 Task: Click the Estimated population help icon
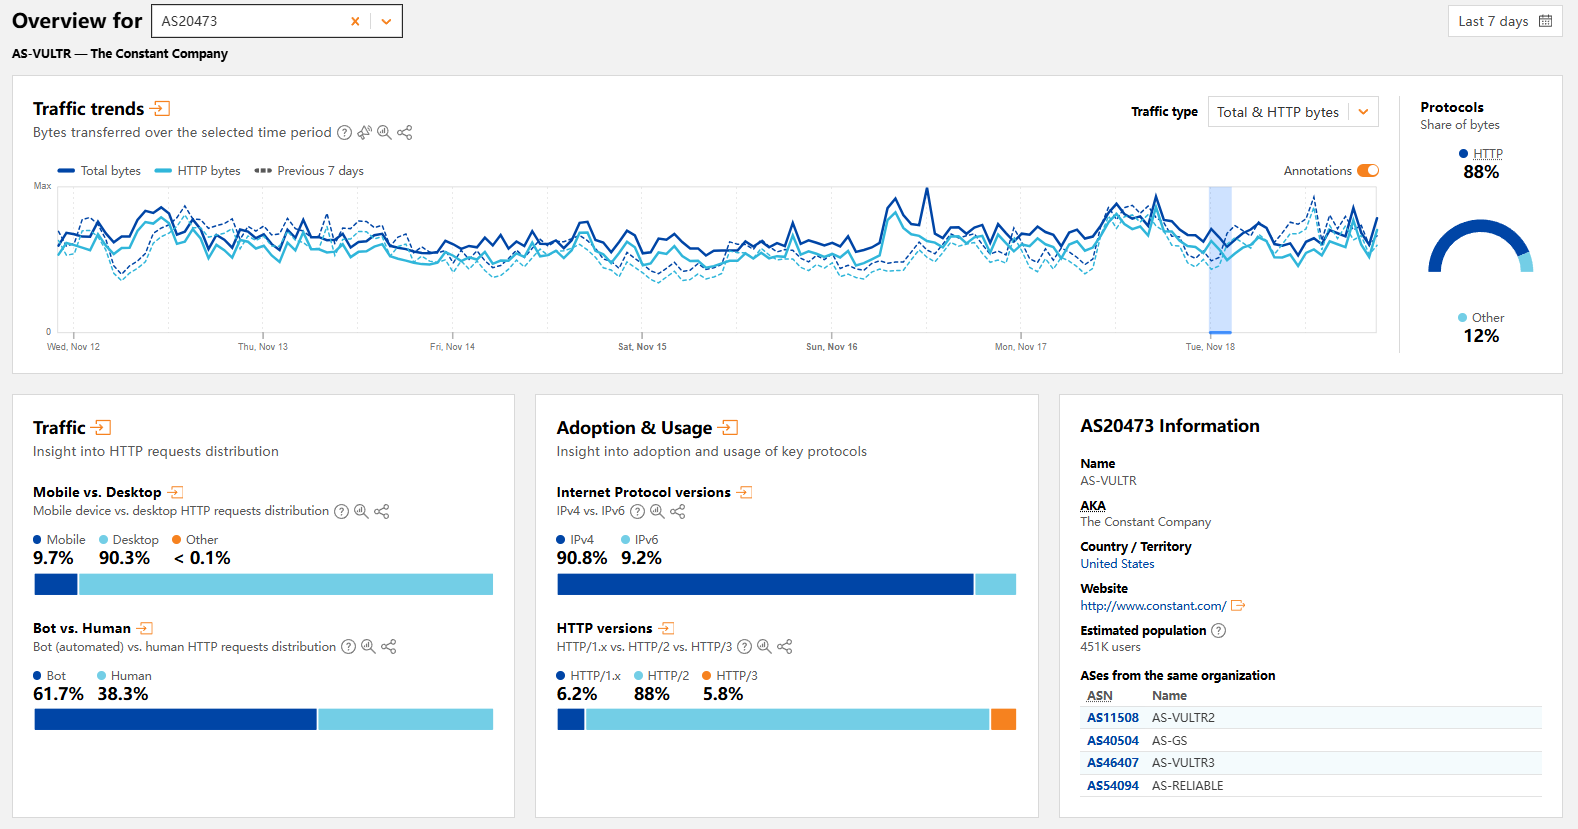pyautogui.click(x=1218, y=631)
